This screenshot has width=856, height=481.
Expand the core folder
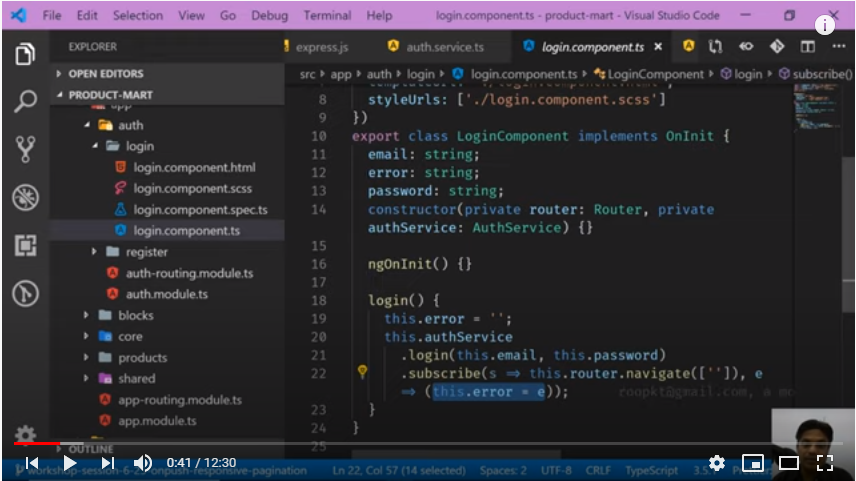tap(86, 336)
